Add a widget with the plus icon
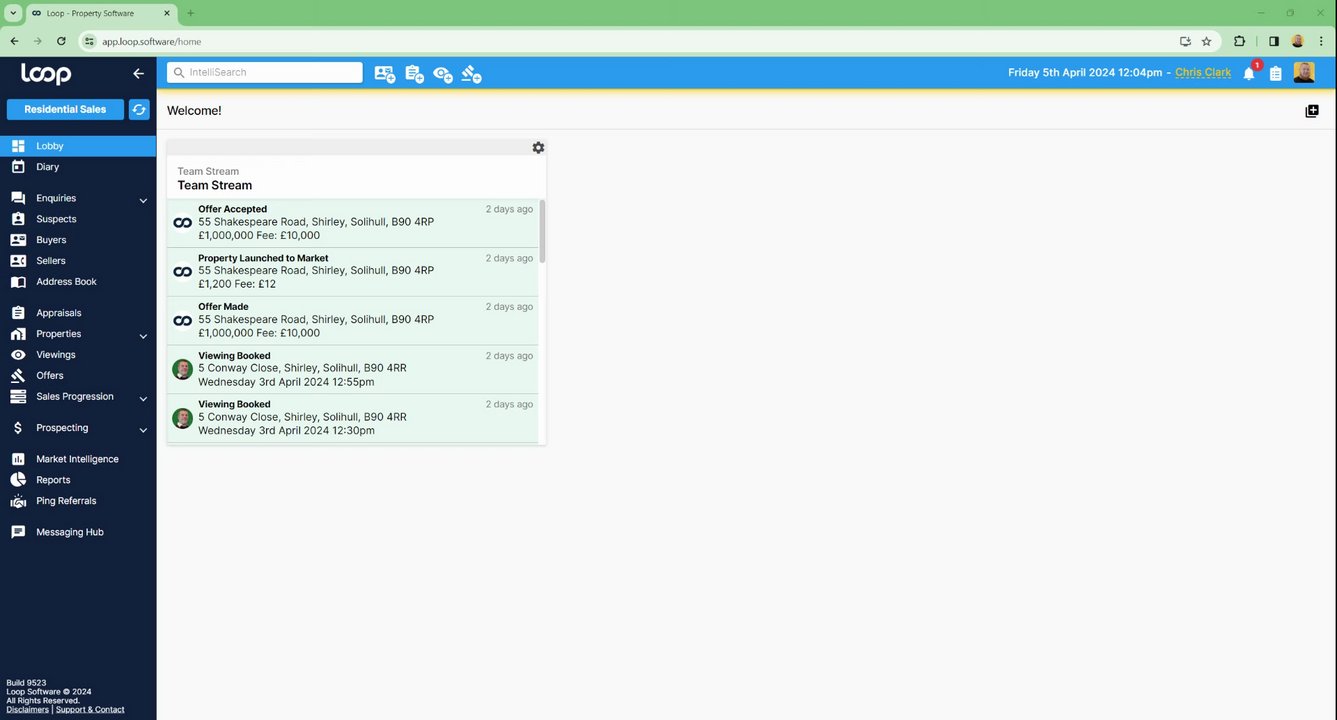The width and height of the screenshot is (1337, 720). tap(1312, 111)
